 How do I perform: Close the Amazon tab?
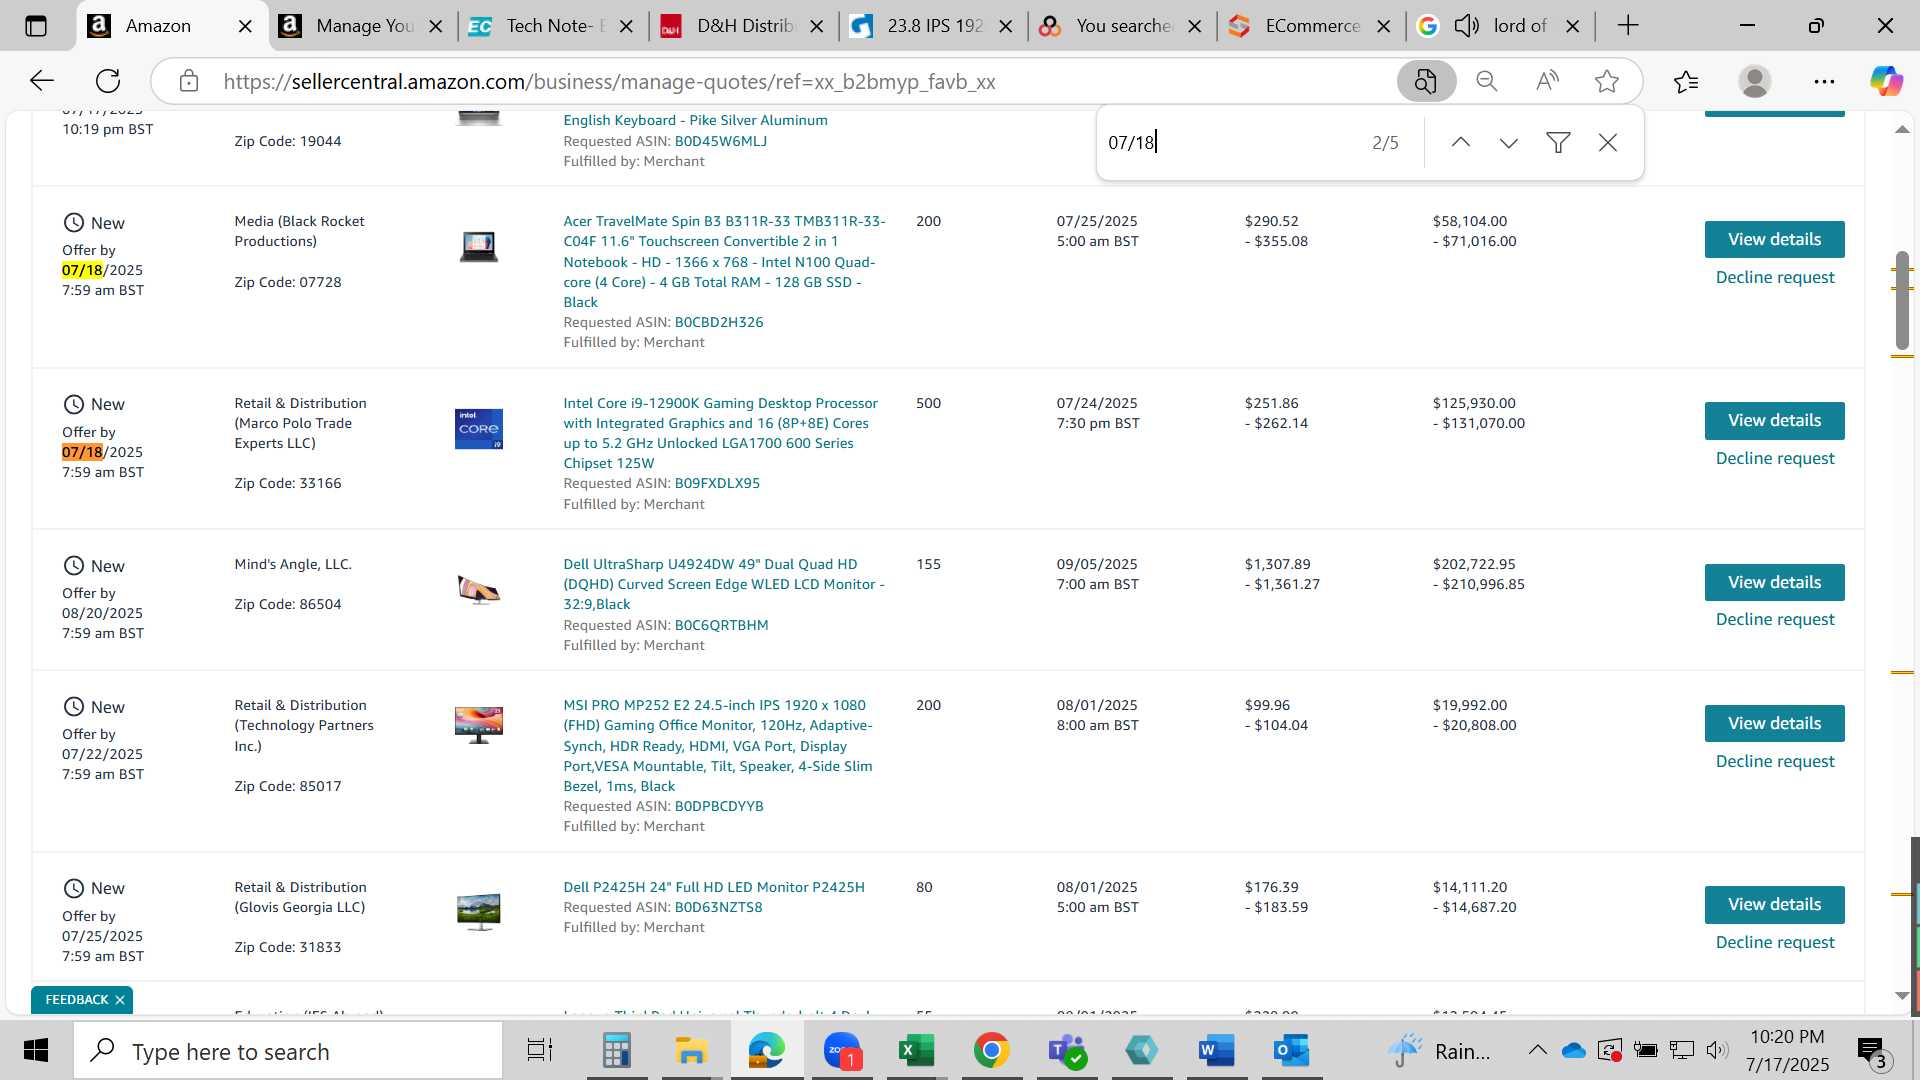point(245,26)
